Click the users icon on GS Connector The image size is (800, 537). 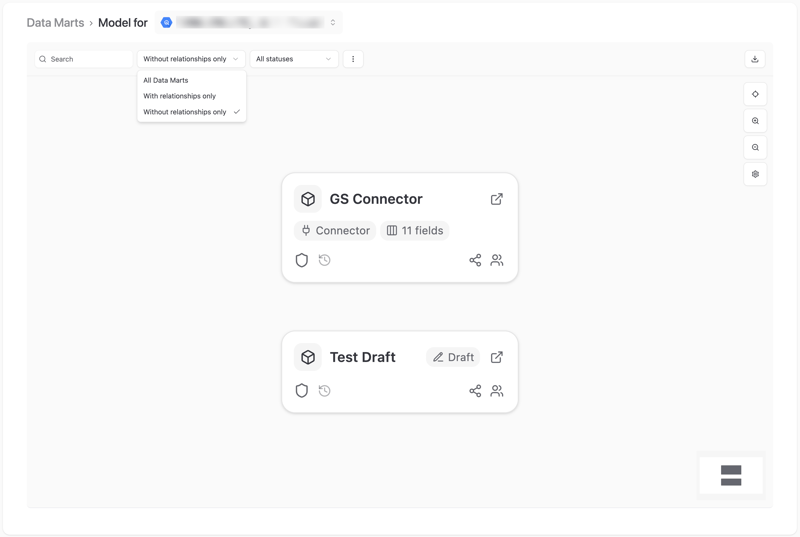pos(496,260)
